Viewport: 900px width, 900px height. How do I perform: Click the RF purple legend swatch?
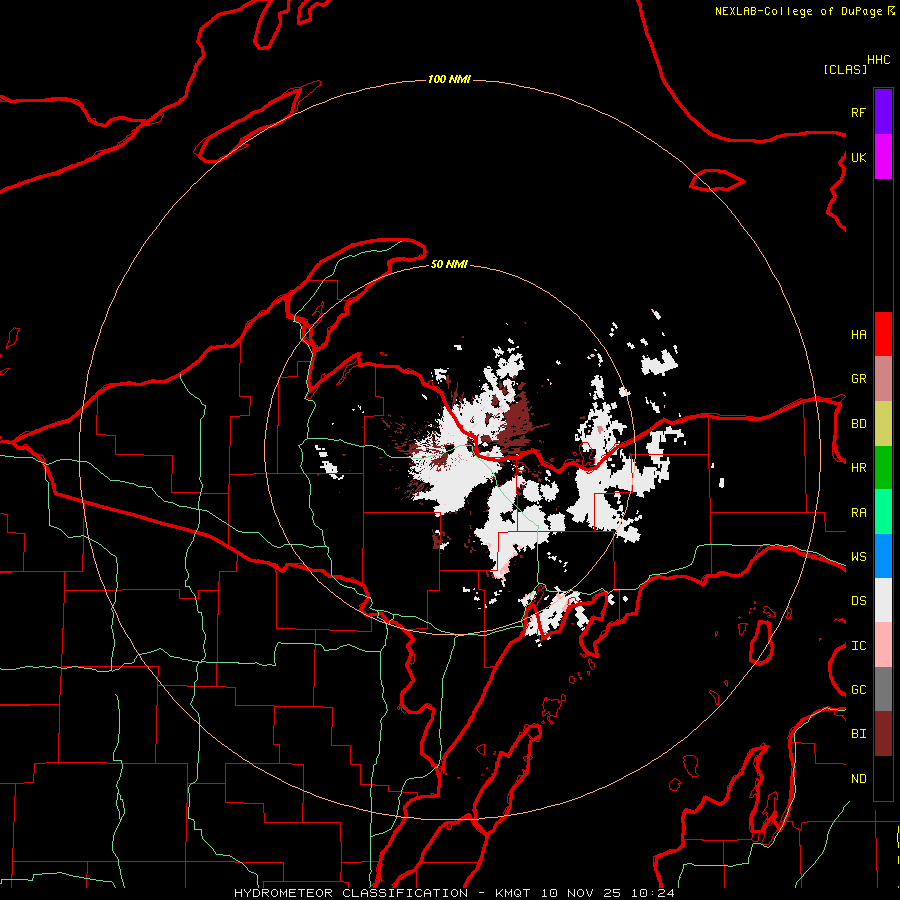pos(883,112)
